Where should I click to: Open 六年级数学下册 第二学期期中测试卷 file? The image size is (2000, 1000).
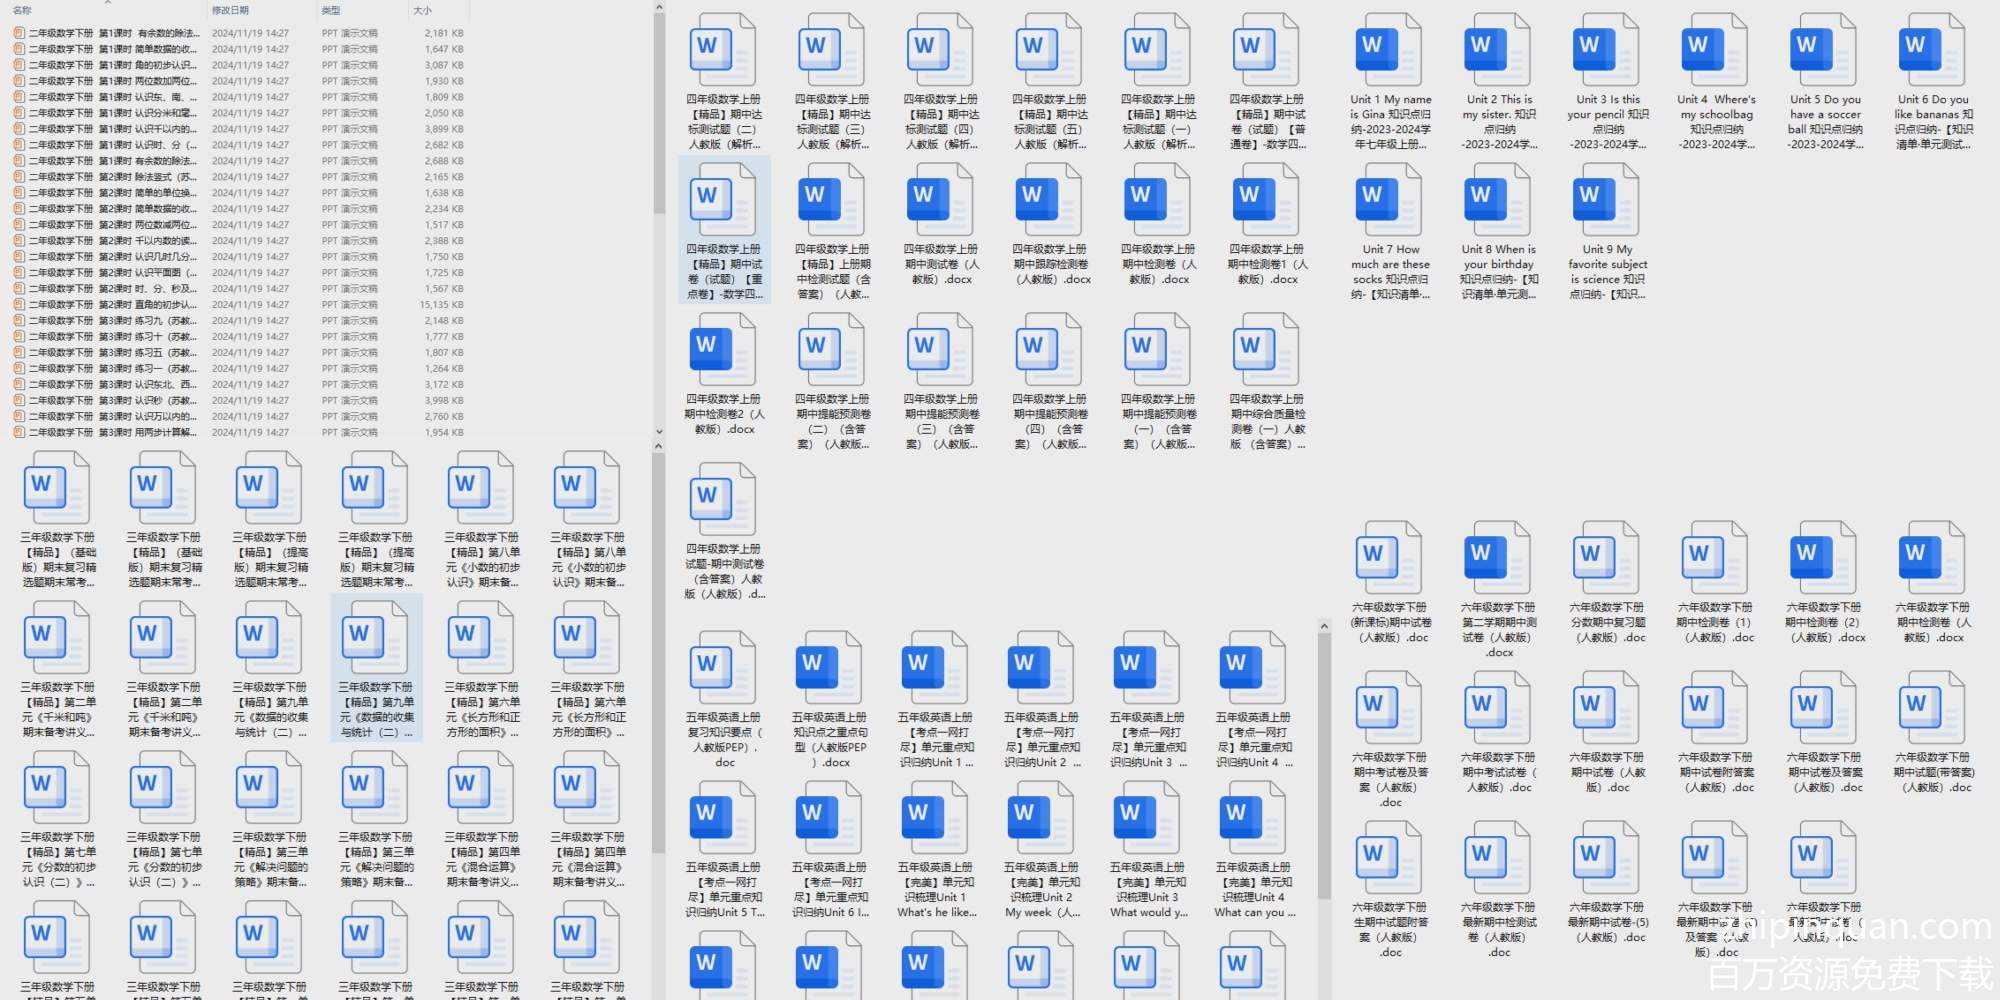click(1498, 590)
